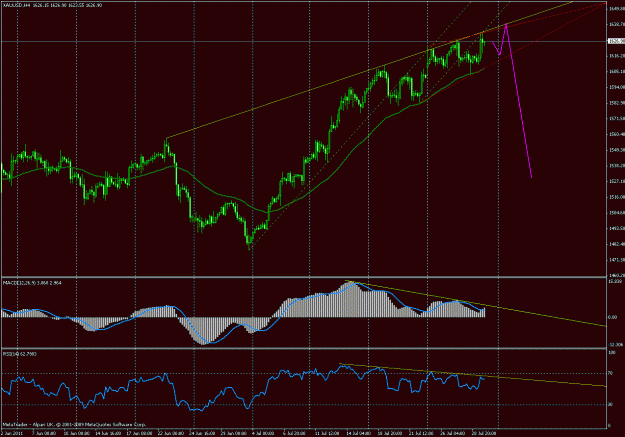Click the 4 Jul 00:00 time axis label
This screenshot has width=625, height=437.
(x=263, y=433)
